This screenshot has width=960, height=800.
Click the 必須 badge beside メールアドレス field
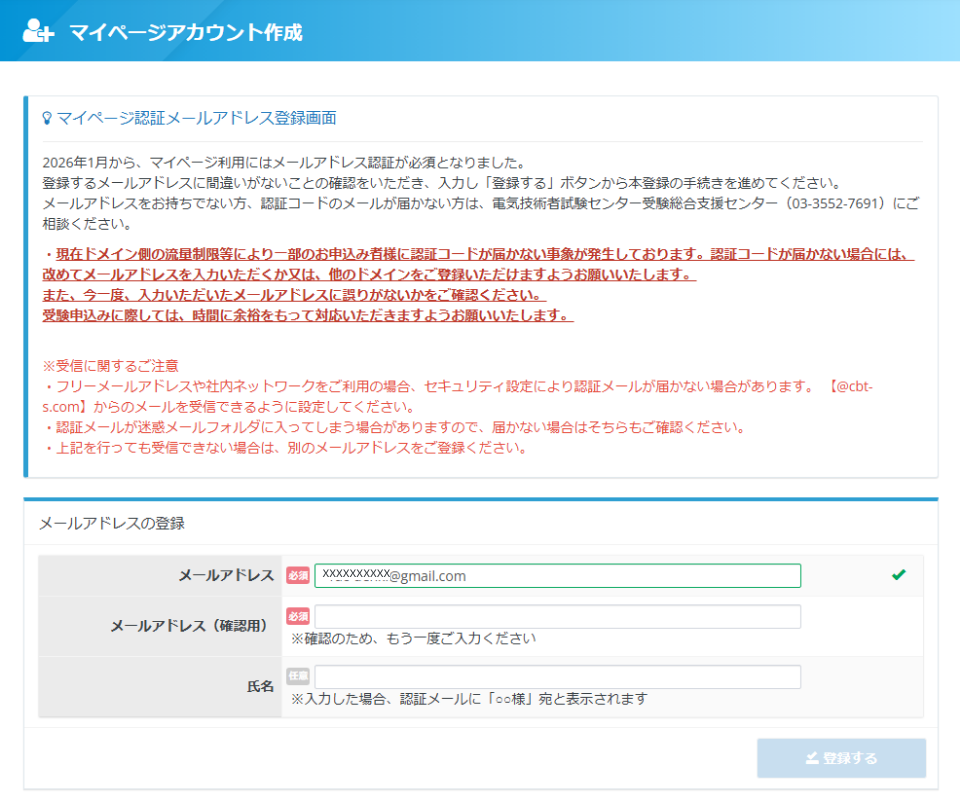click(298, 576)
